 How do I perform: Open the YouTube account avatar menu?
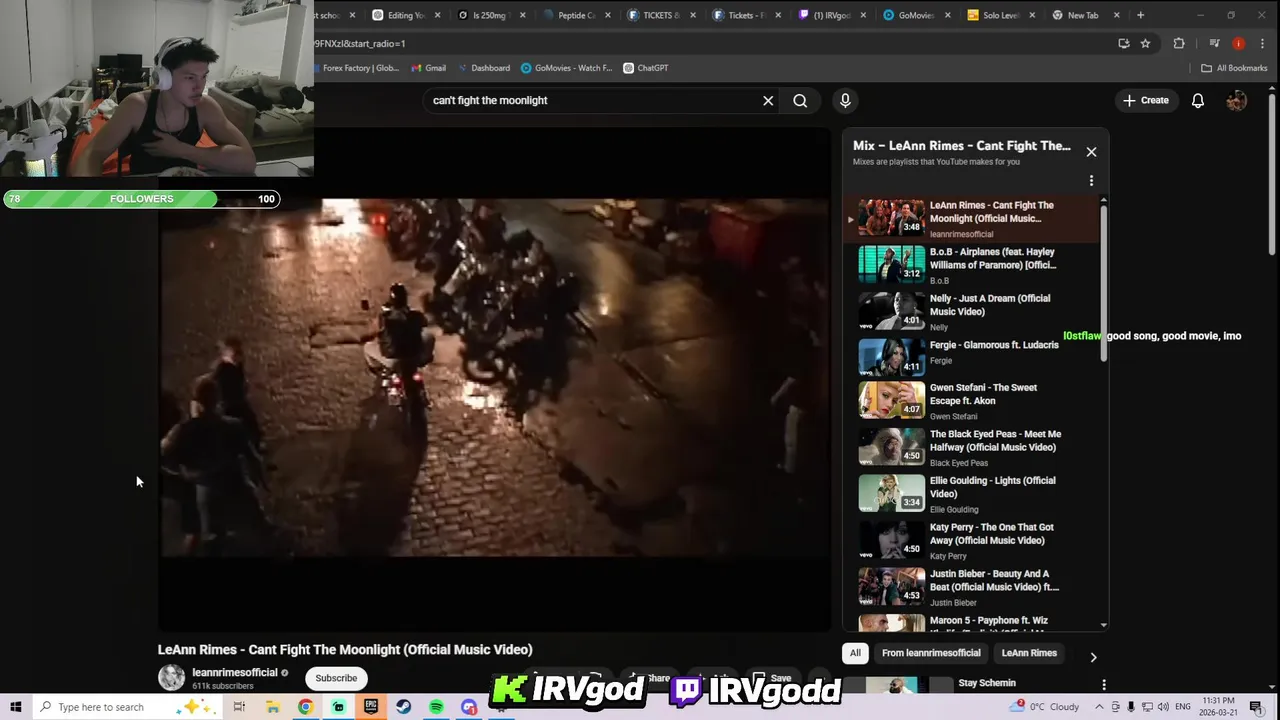point(1237,100)
